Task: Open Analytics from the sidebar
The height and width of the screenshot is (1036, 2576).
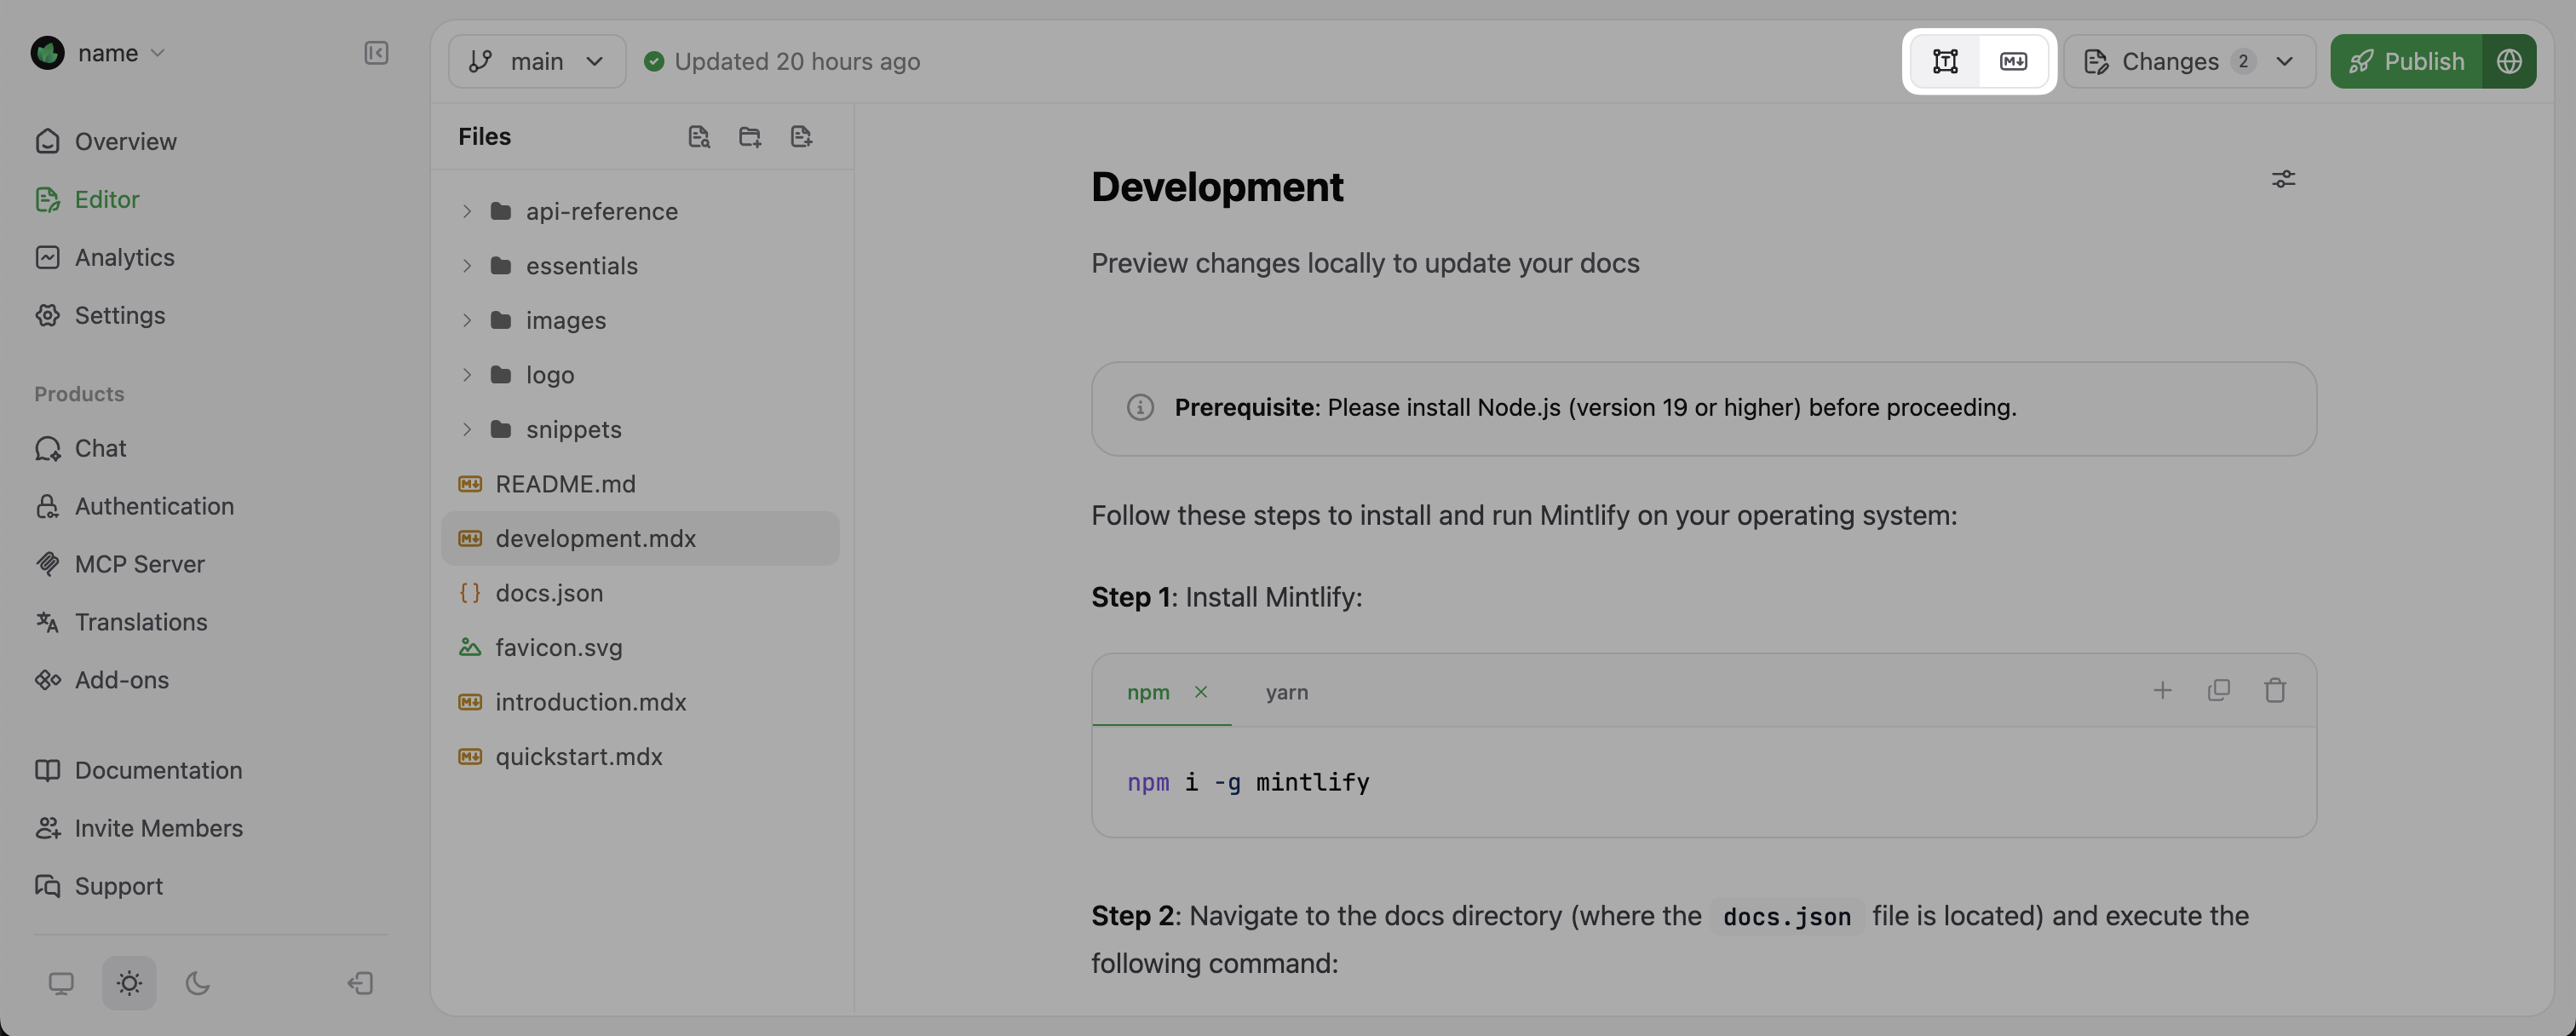Action: click(124, 257)
